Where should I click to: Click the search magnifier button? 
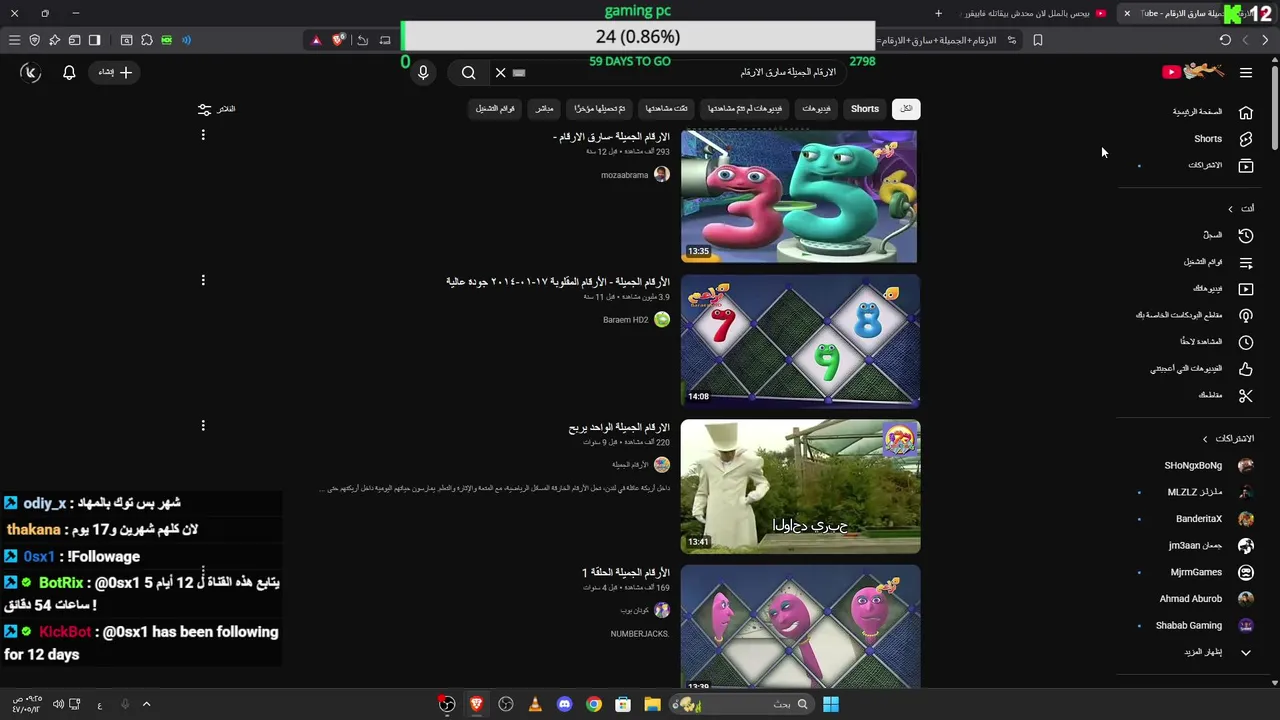[x=468, y=73]
